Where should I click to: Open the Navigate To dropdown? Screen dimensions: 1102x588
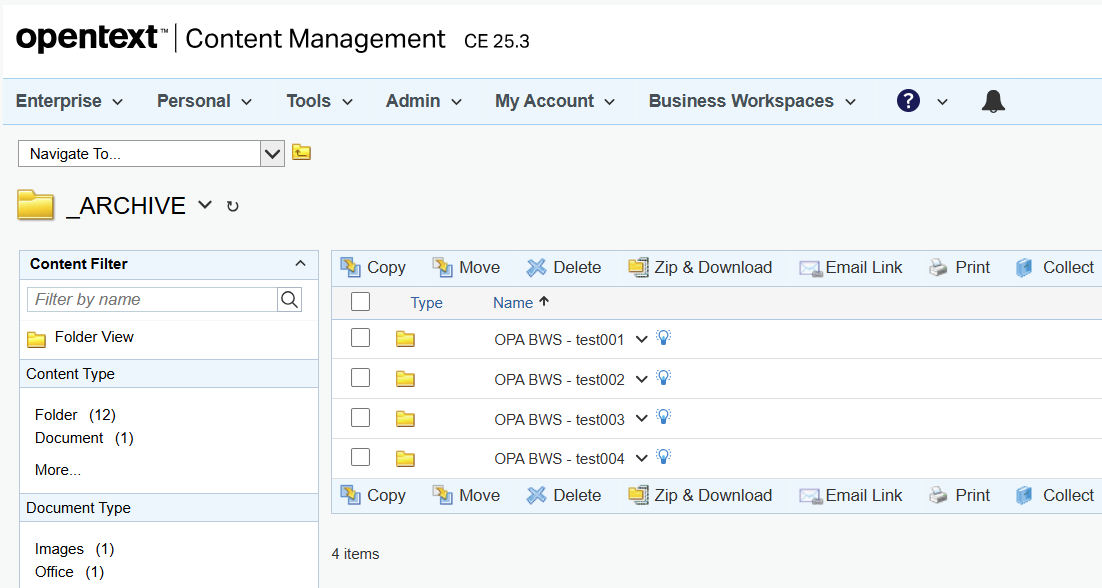pos(272,154)
